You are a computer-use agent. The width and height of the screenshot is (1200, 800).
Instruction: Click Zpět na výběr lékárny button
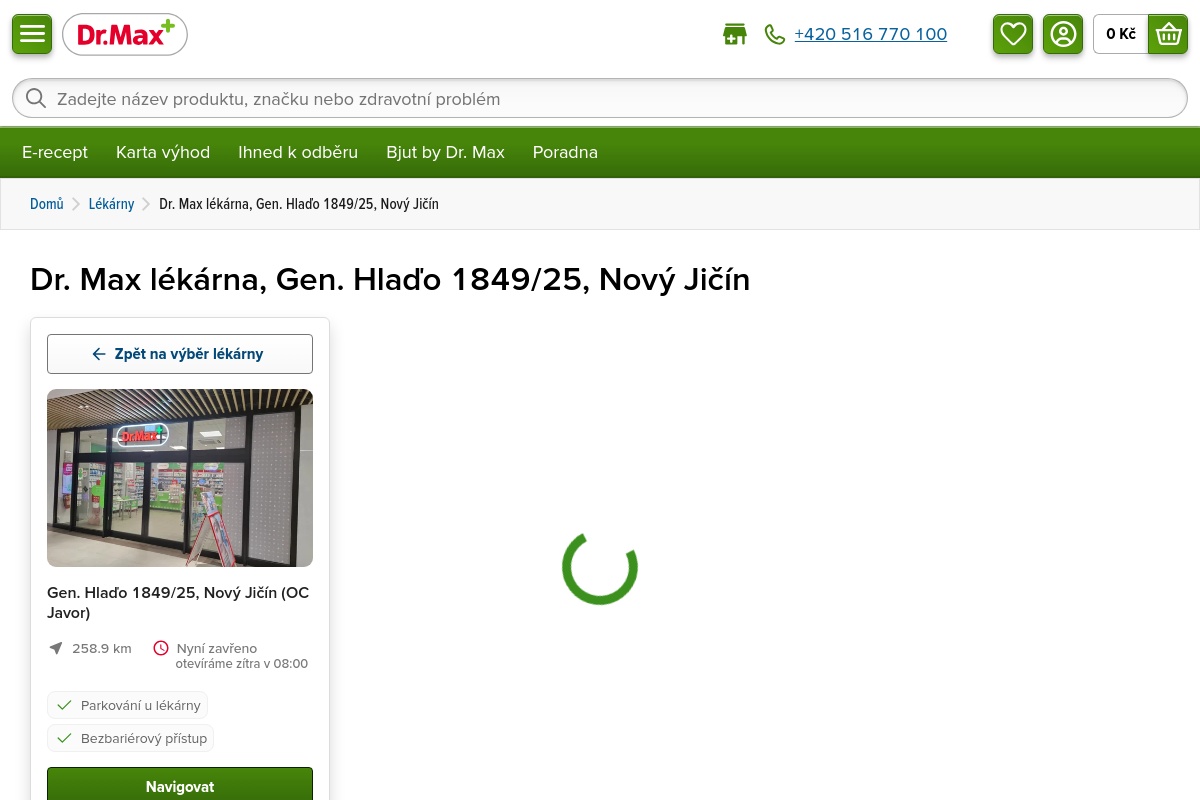tap(180, 354)
